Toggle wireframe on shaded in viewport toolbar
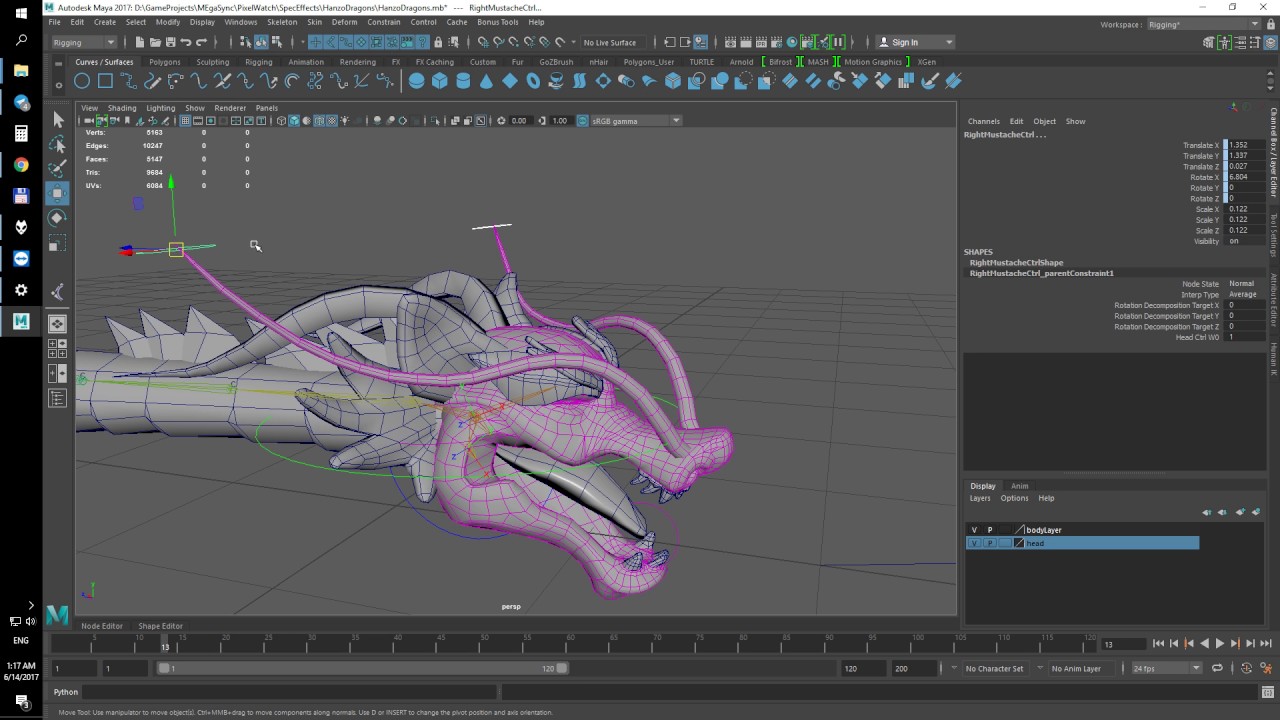The height and width of the screenshot is (720, 1280). [319, 121]
